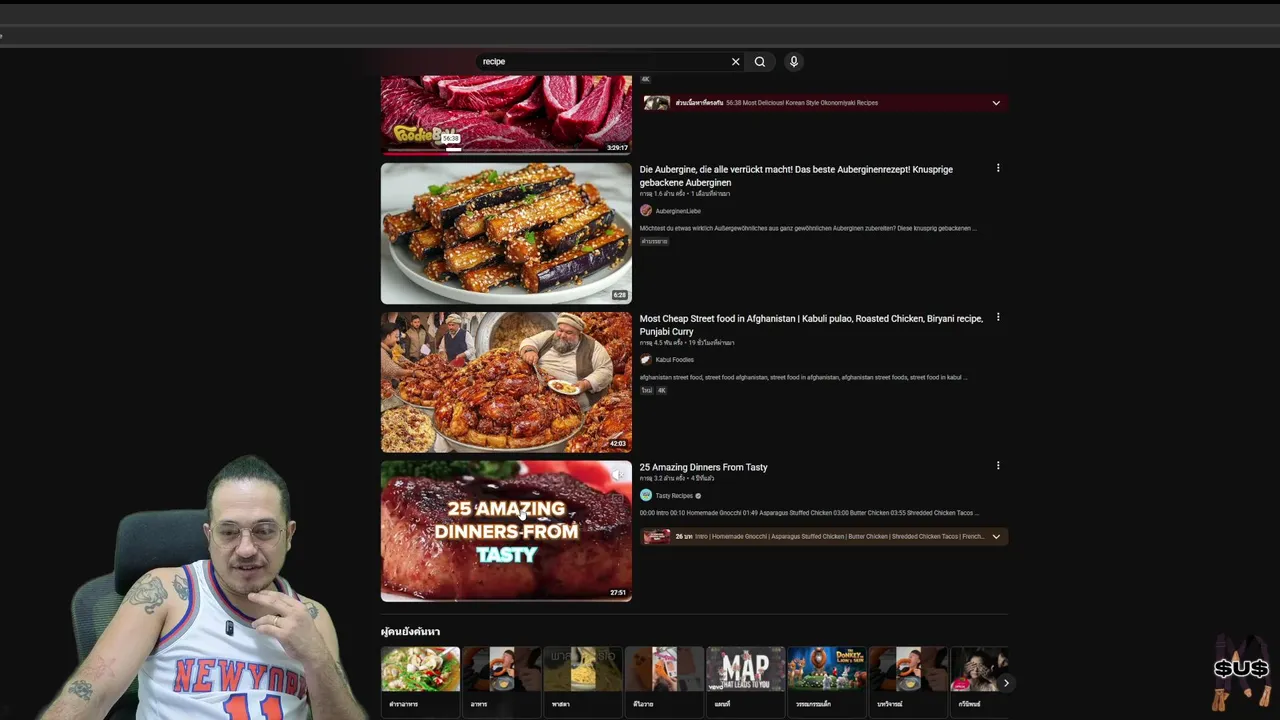Image resolution: width=1280 pixels, height=720 pixels.
Task: Click the magnifier search icon
Action: pos(760,62)
